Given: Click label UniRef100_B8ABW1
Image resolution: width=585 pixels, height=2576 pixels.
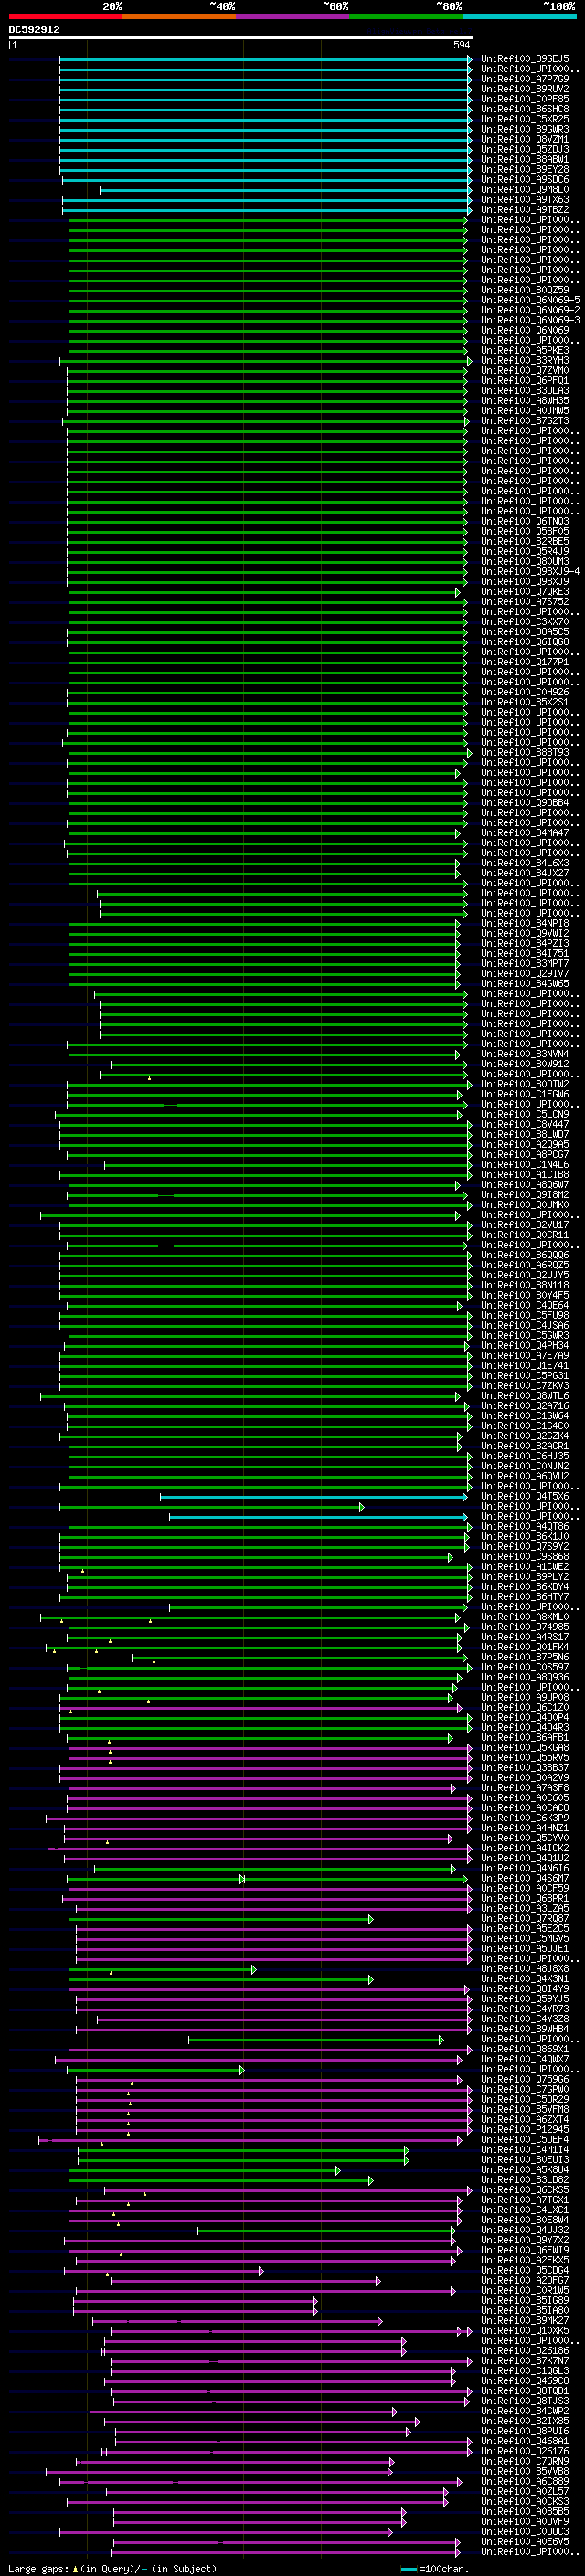Looking at the screenshot, I should click(x=524, y=159).
